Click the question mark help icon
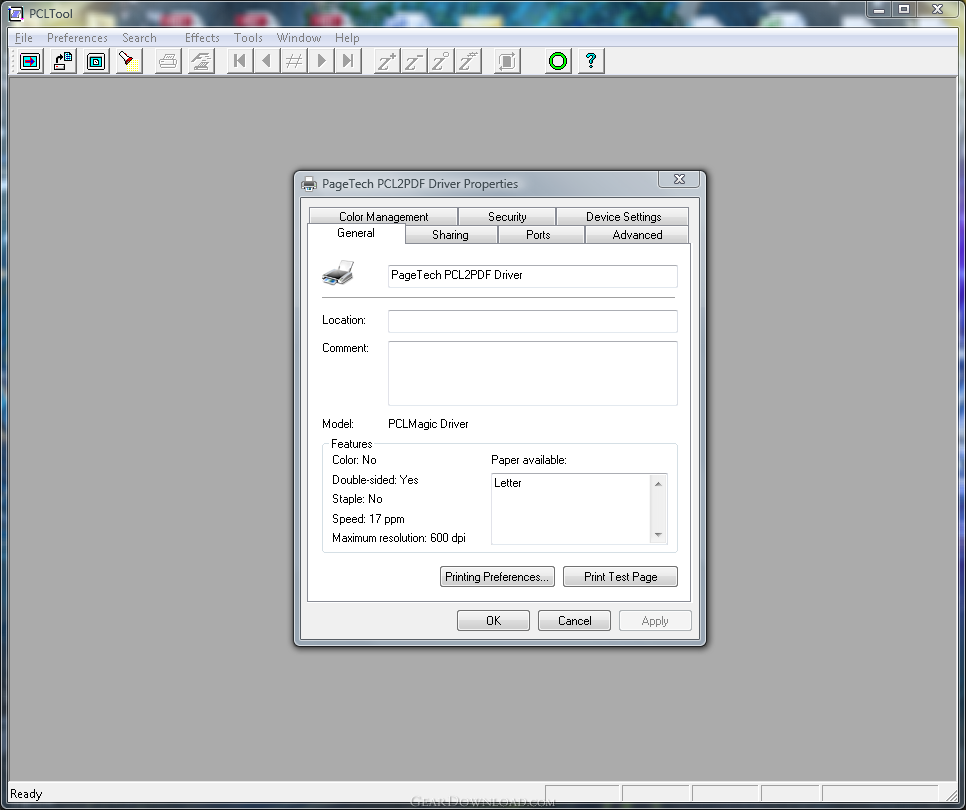 click(591, 61)
